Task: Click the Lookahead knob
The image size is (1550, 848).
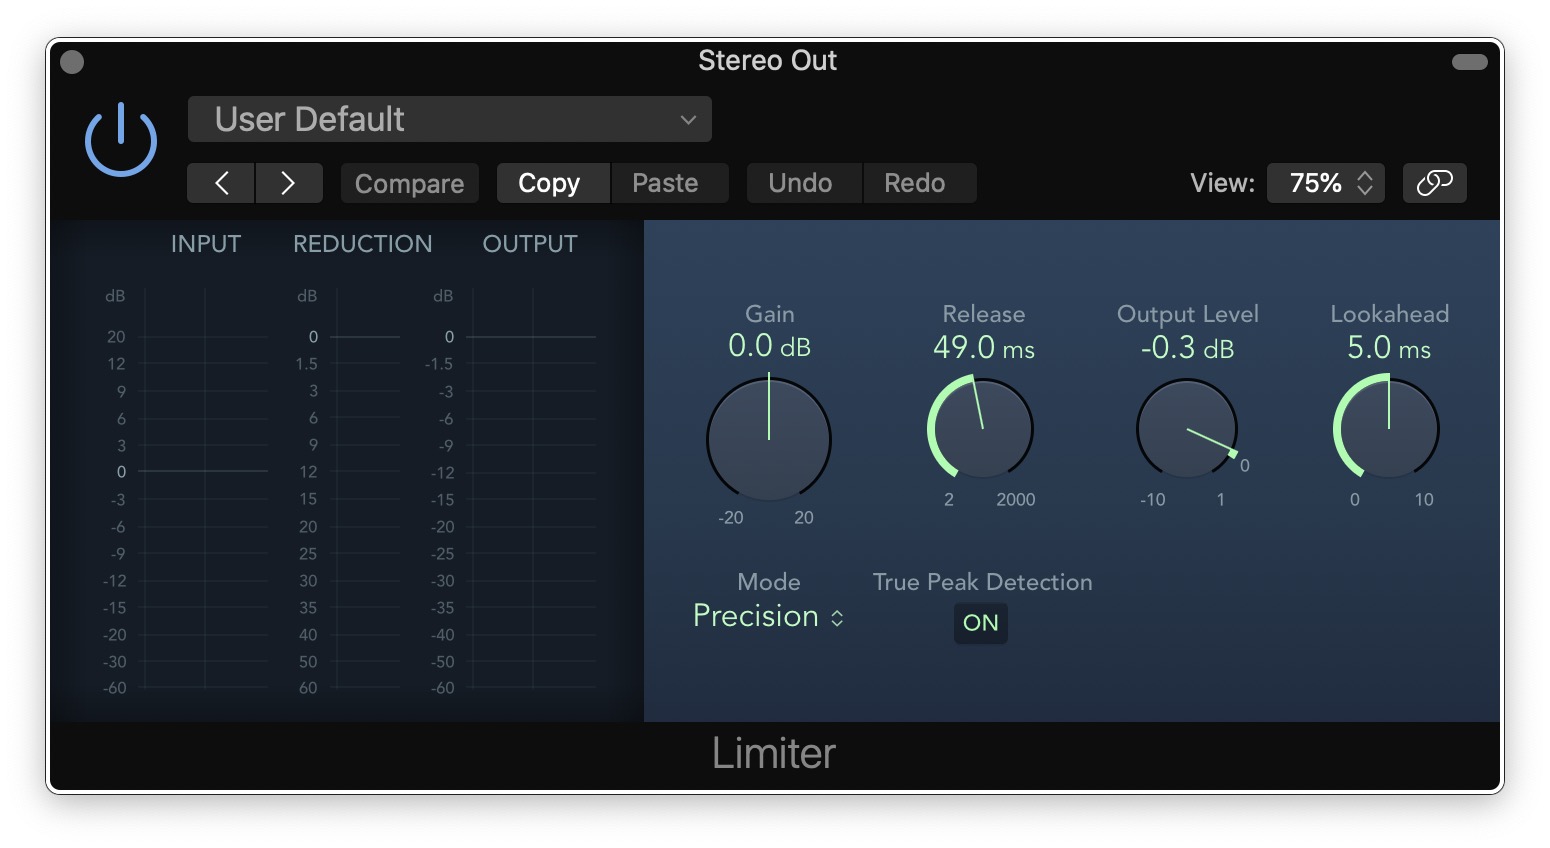Action: (x=1388, y=429)
